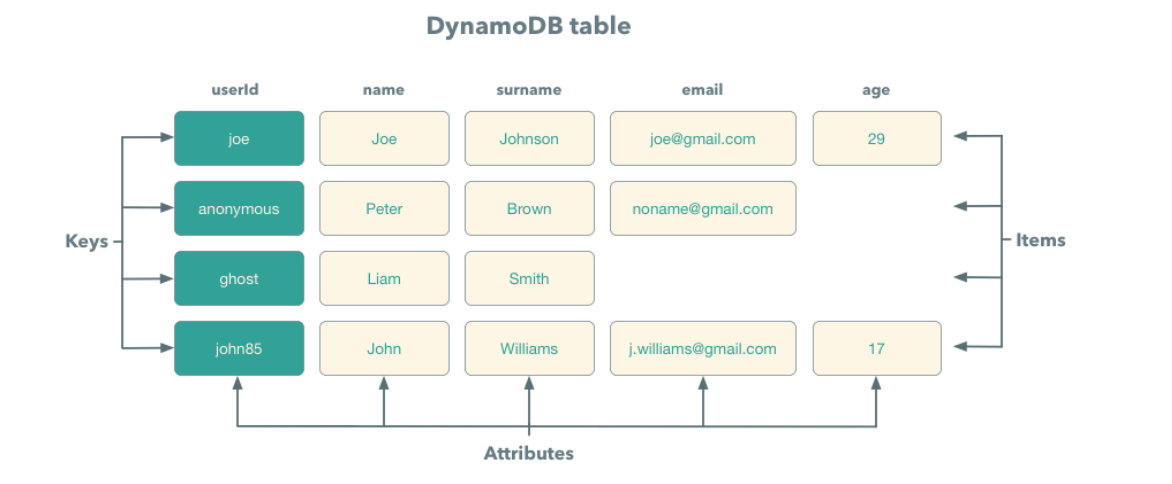The image size is (1172, 484).
Task: Click the 'Johnson' surname cell
Action: tap(529, 138)
